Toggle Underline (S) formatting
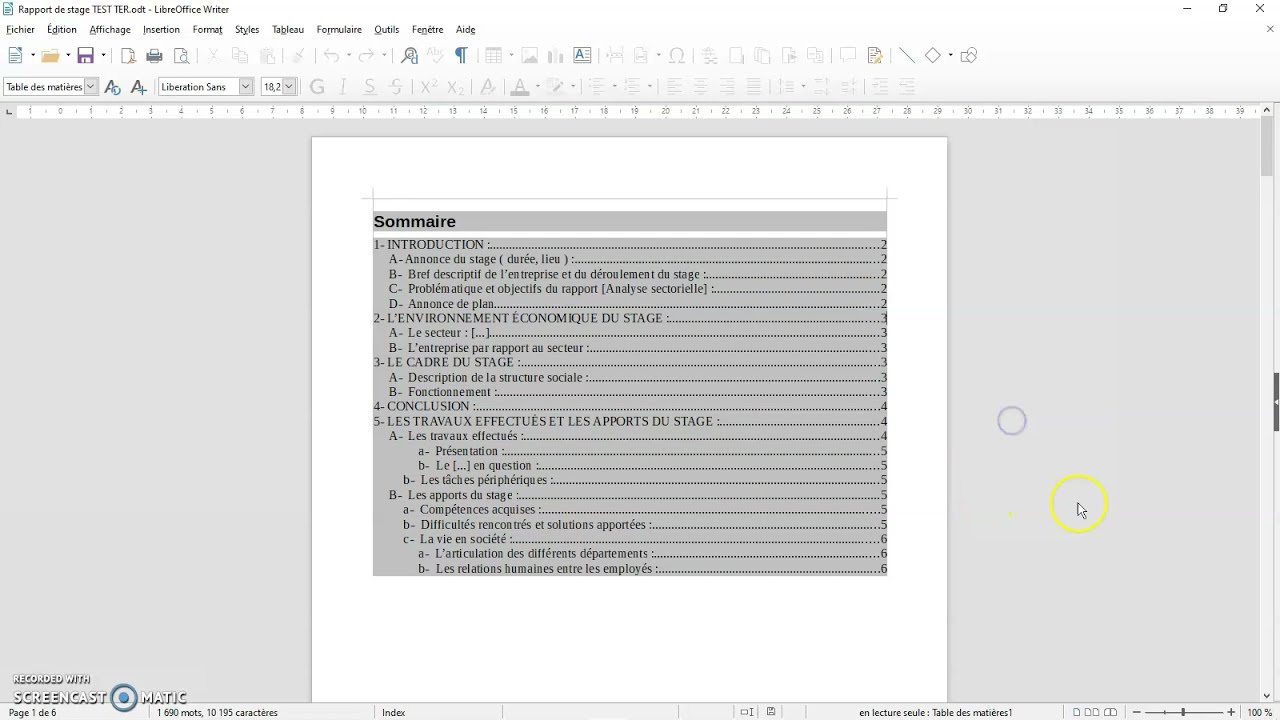The image size is (1280, 720). point(370,87)
